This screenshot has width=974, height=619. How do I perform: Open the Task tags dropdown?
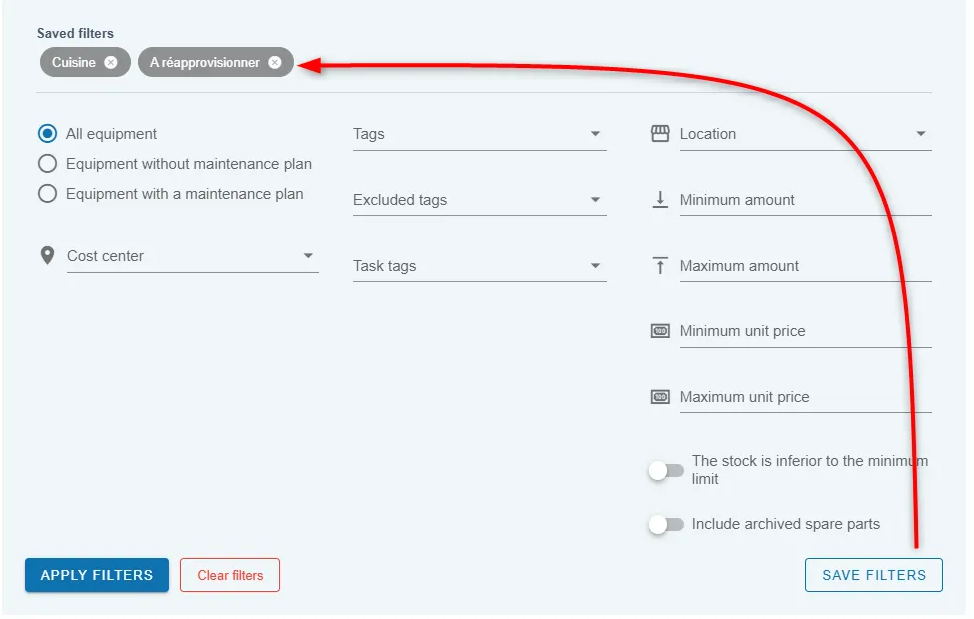pos(480,266)
